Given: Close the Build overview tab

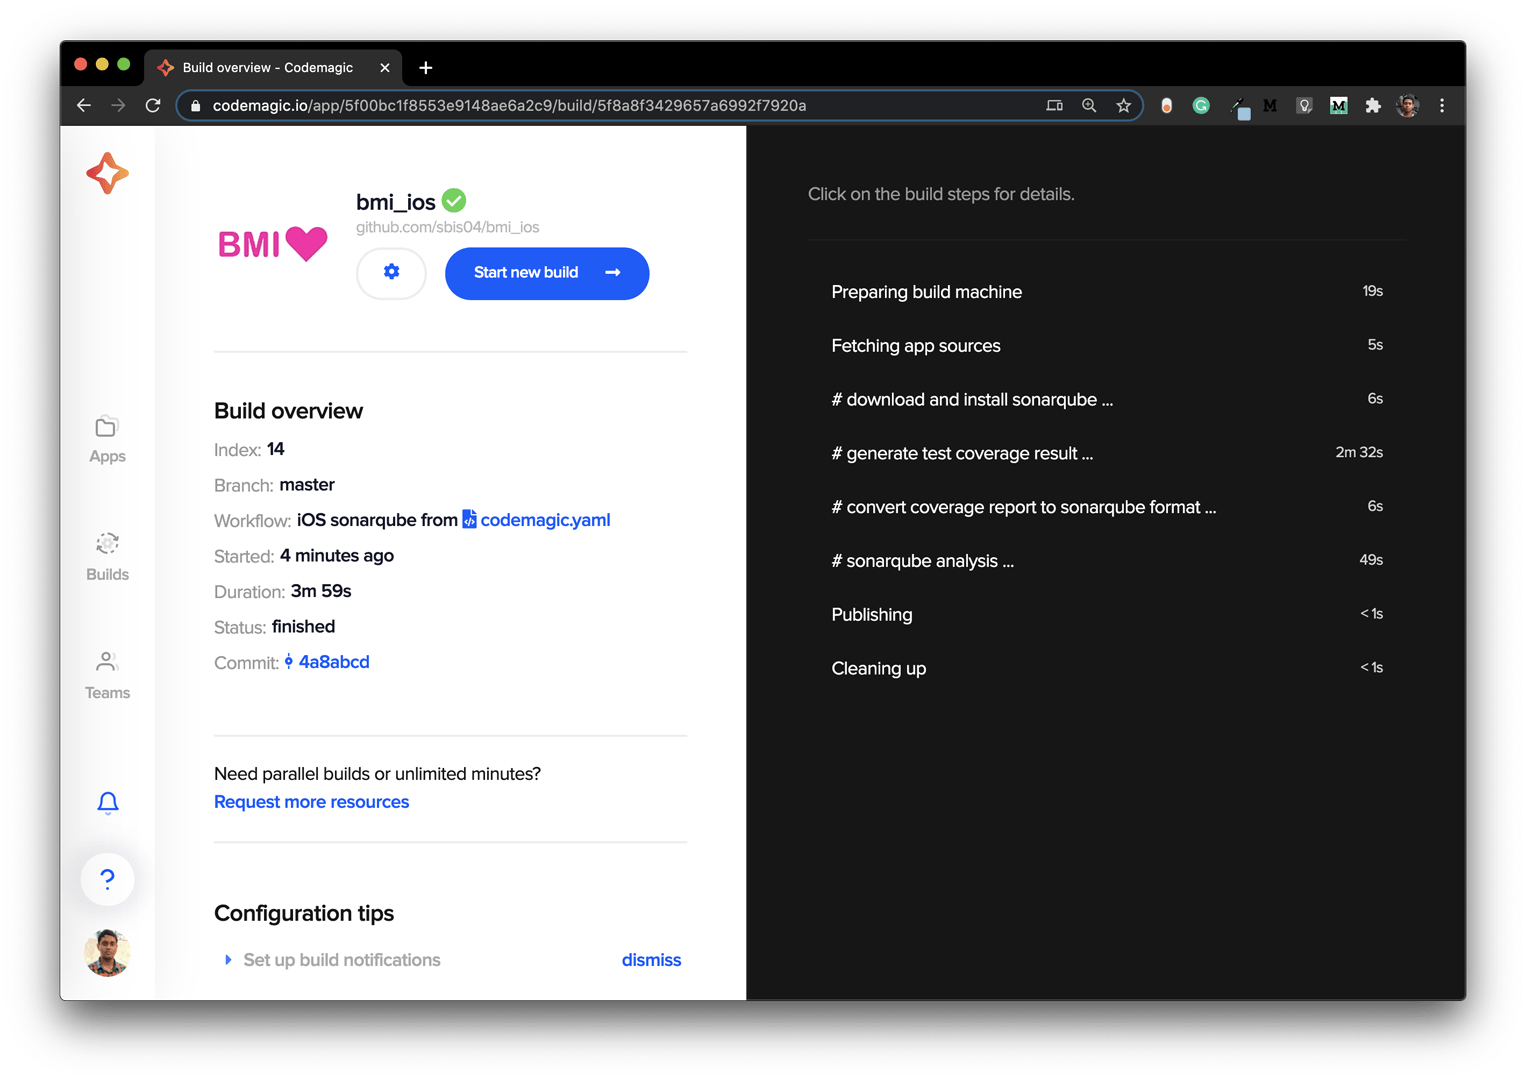Looking at the screenshot, I should pyautogui.click(x=385, y=68).
